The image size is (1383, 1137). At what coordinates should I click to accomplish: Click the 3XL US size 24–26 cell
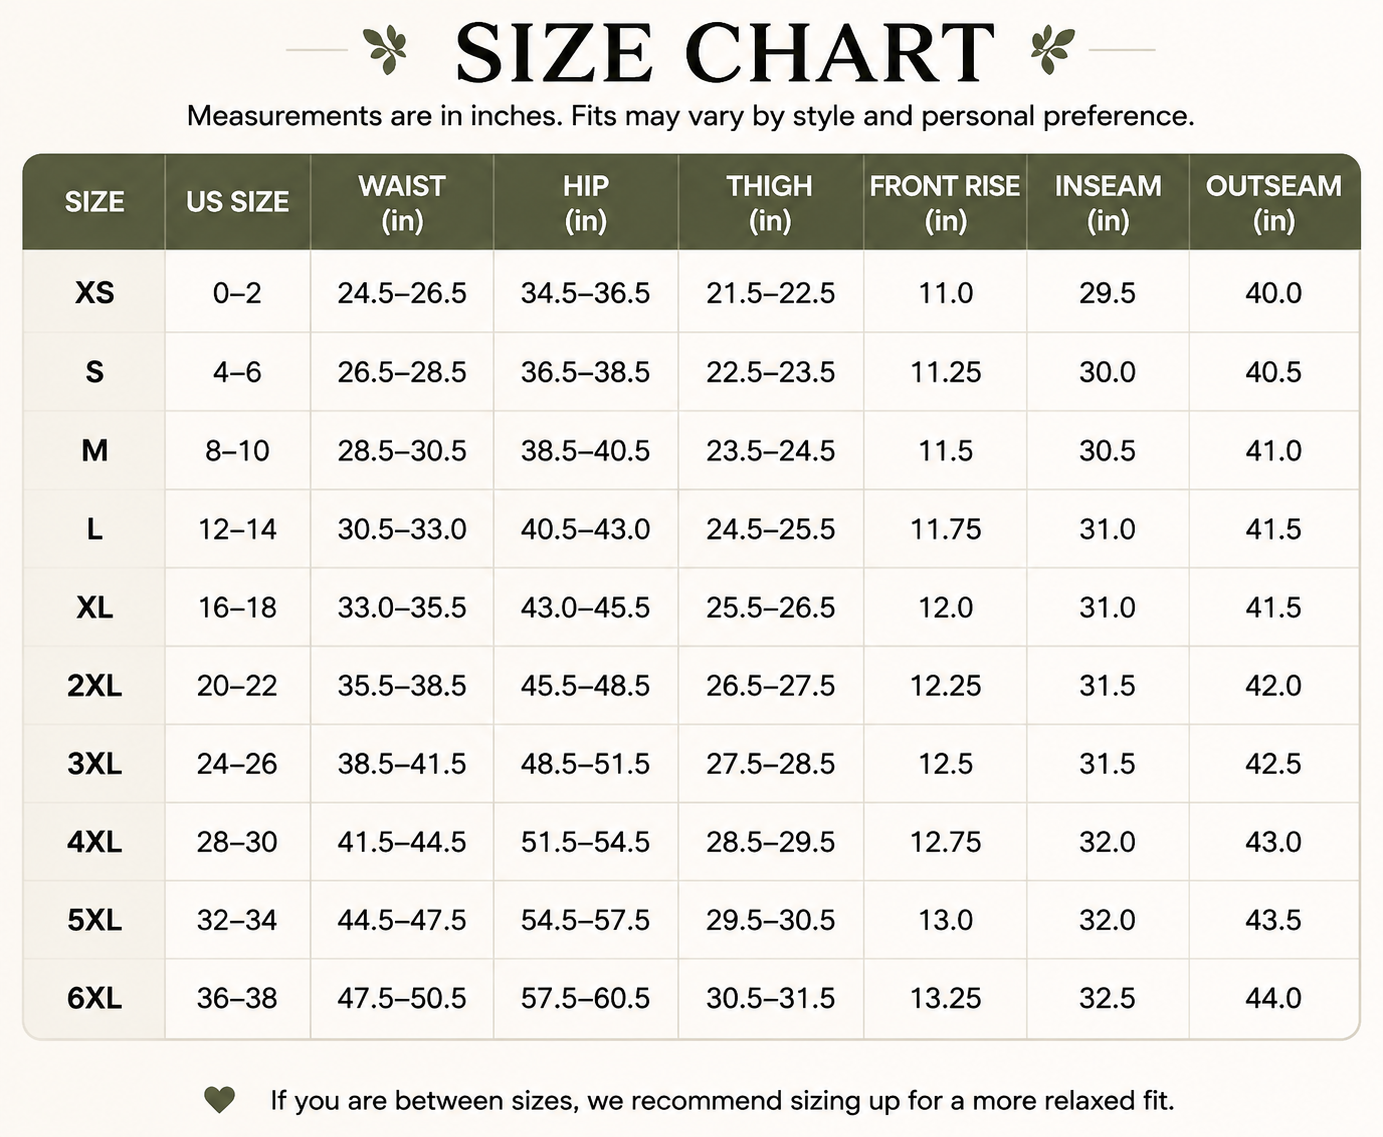tap(237, 764)
